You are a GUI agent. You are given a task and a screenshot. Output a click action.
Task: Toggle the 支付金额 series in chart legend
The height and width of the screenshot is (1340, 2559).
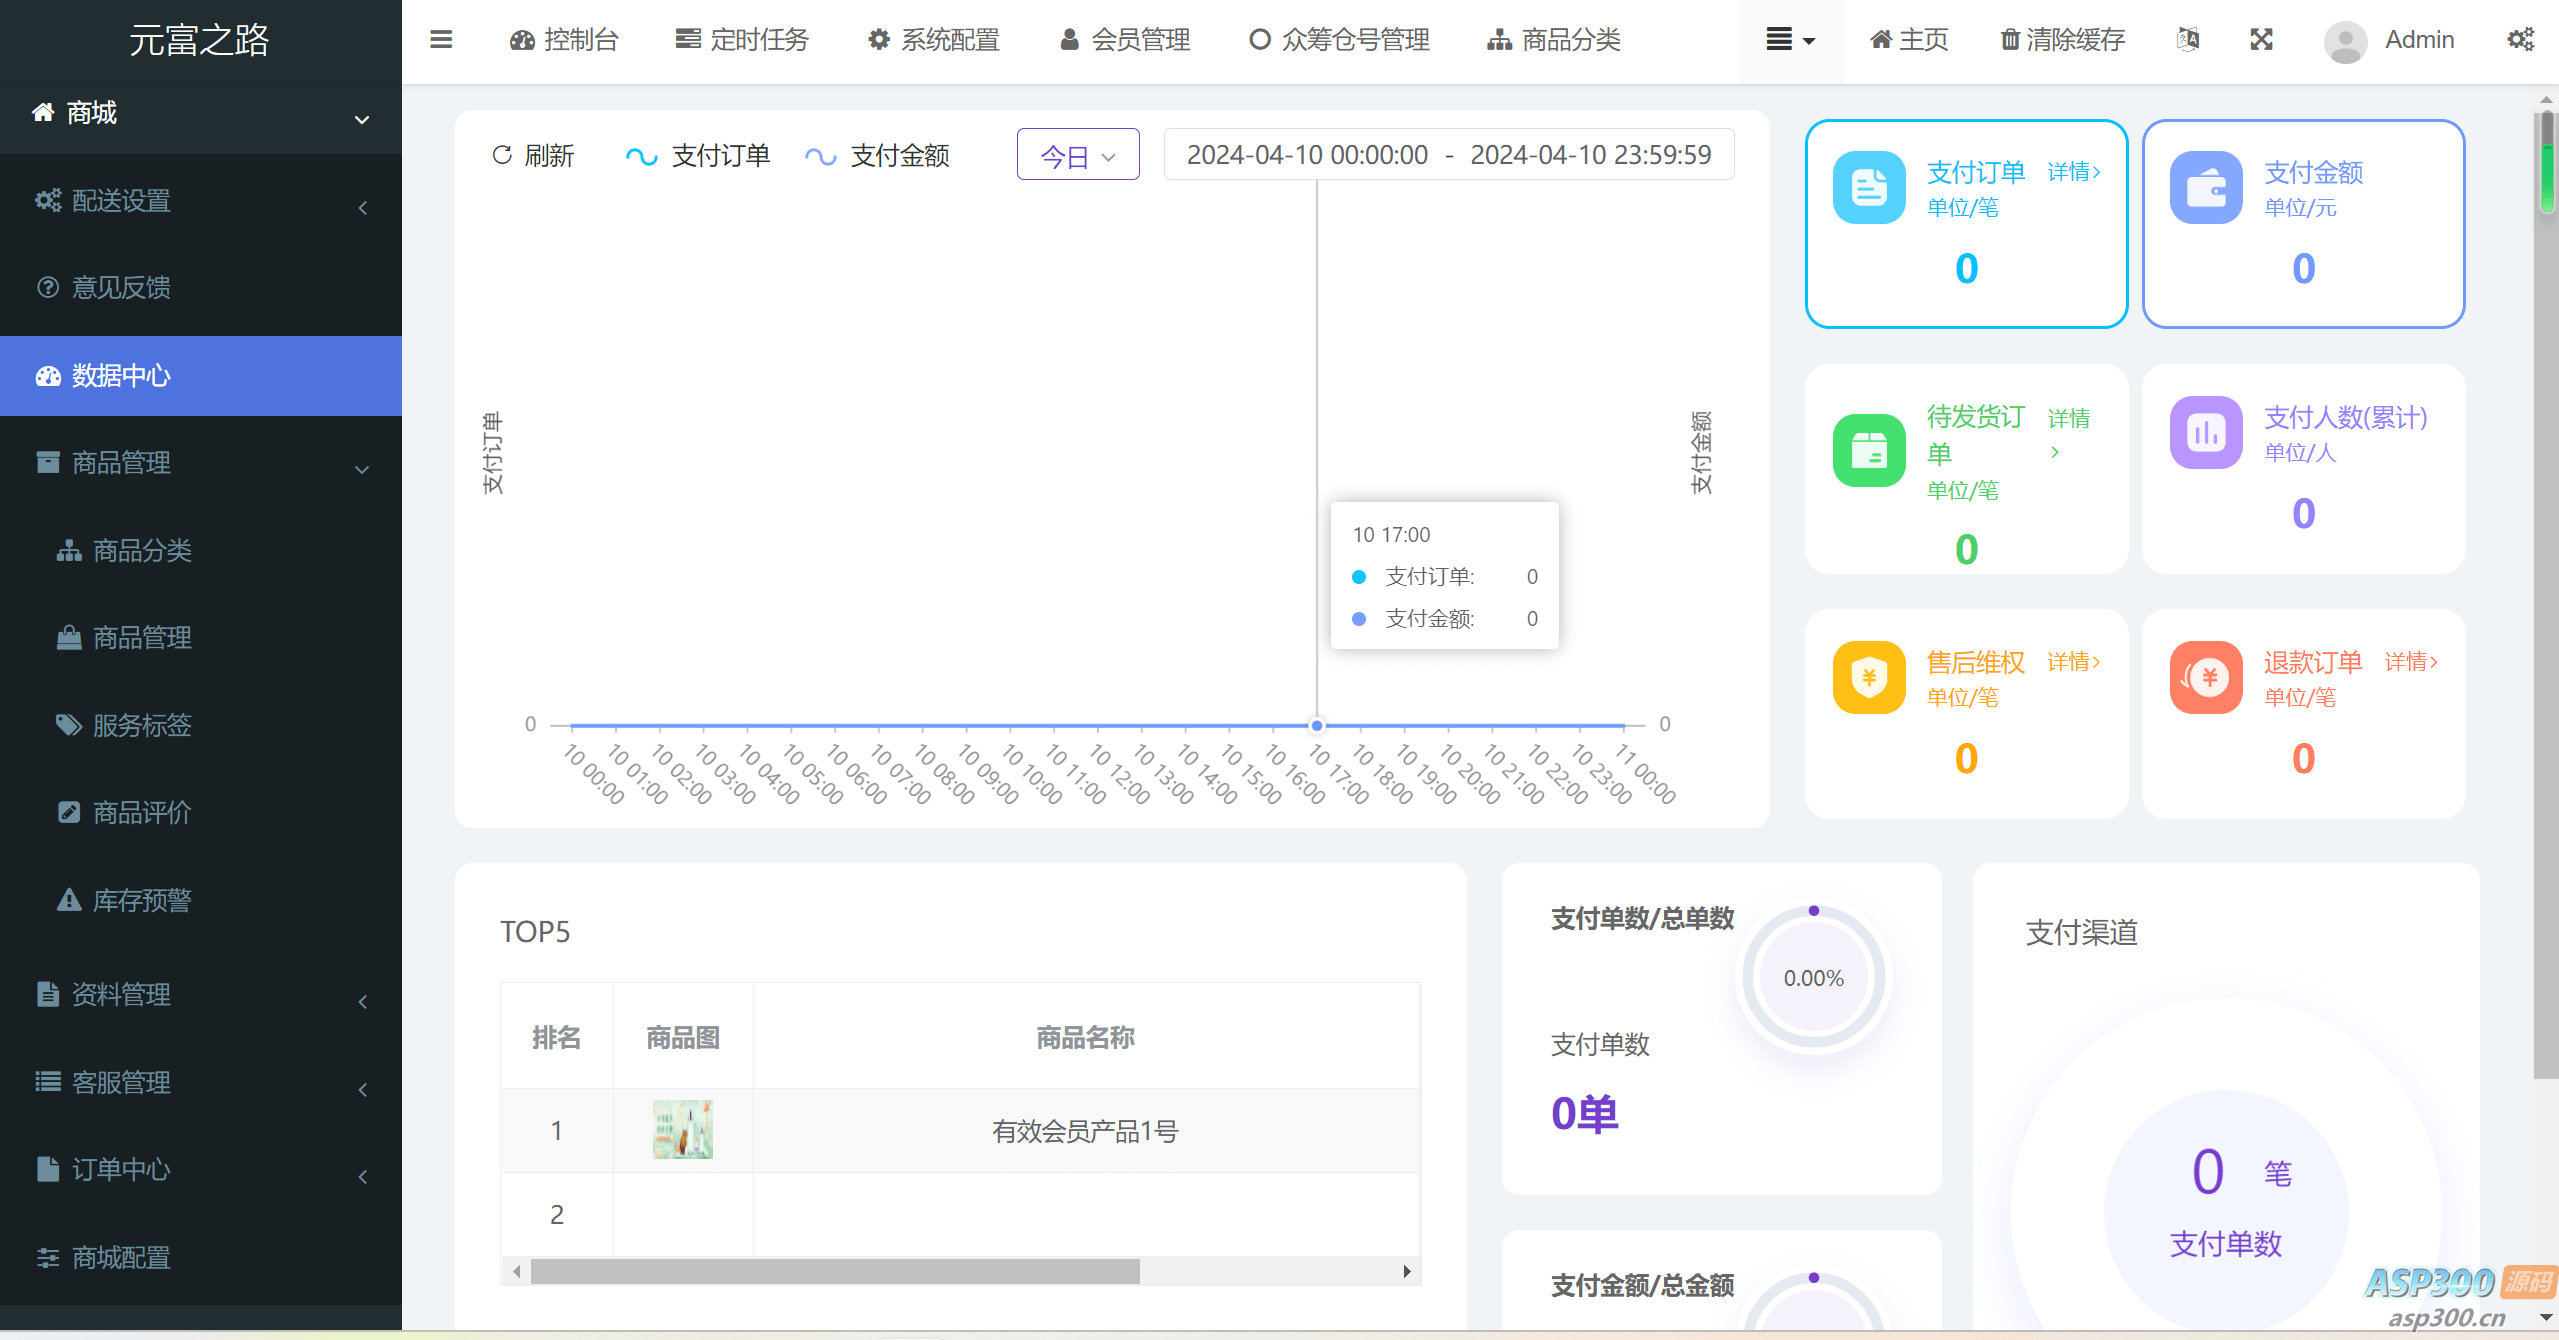(x=877, y=156)
